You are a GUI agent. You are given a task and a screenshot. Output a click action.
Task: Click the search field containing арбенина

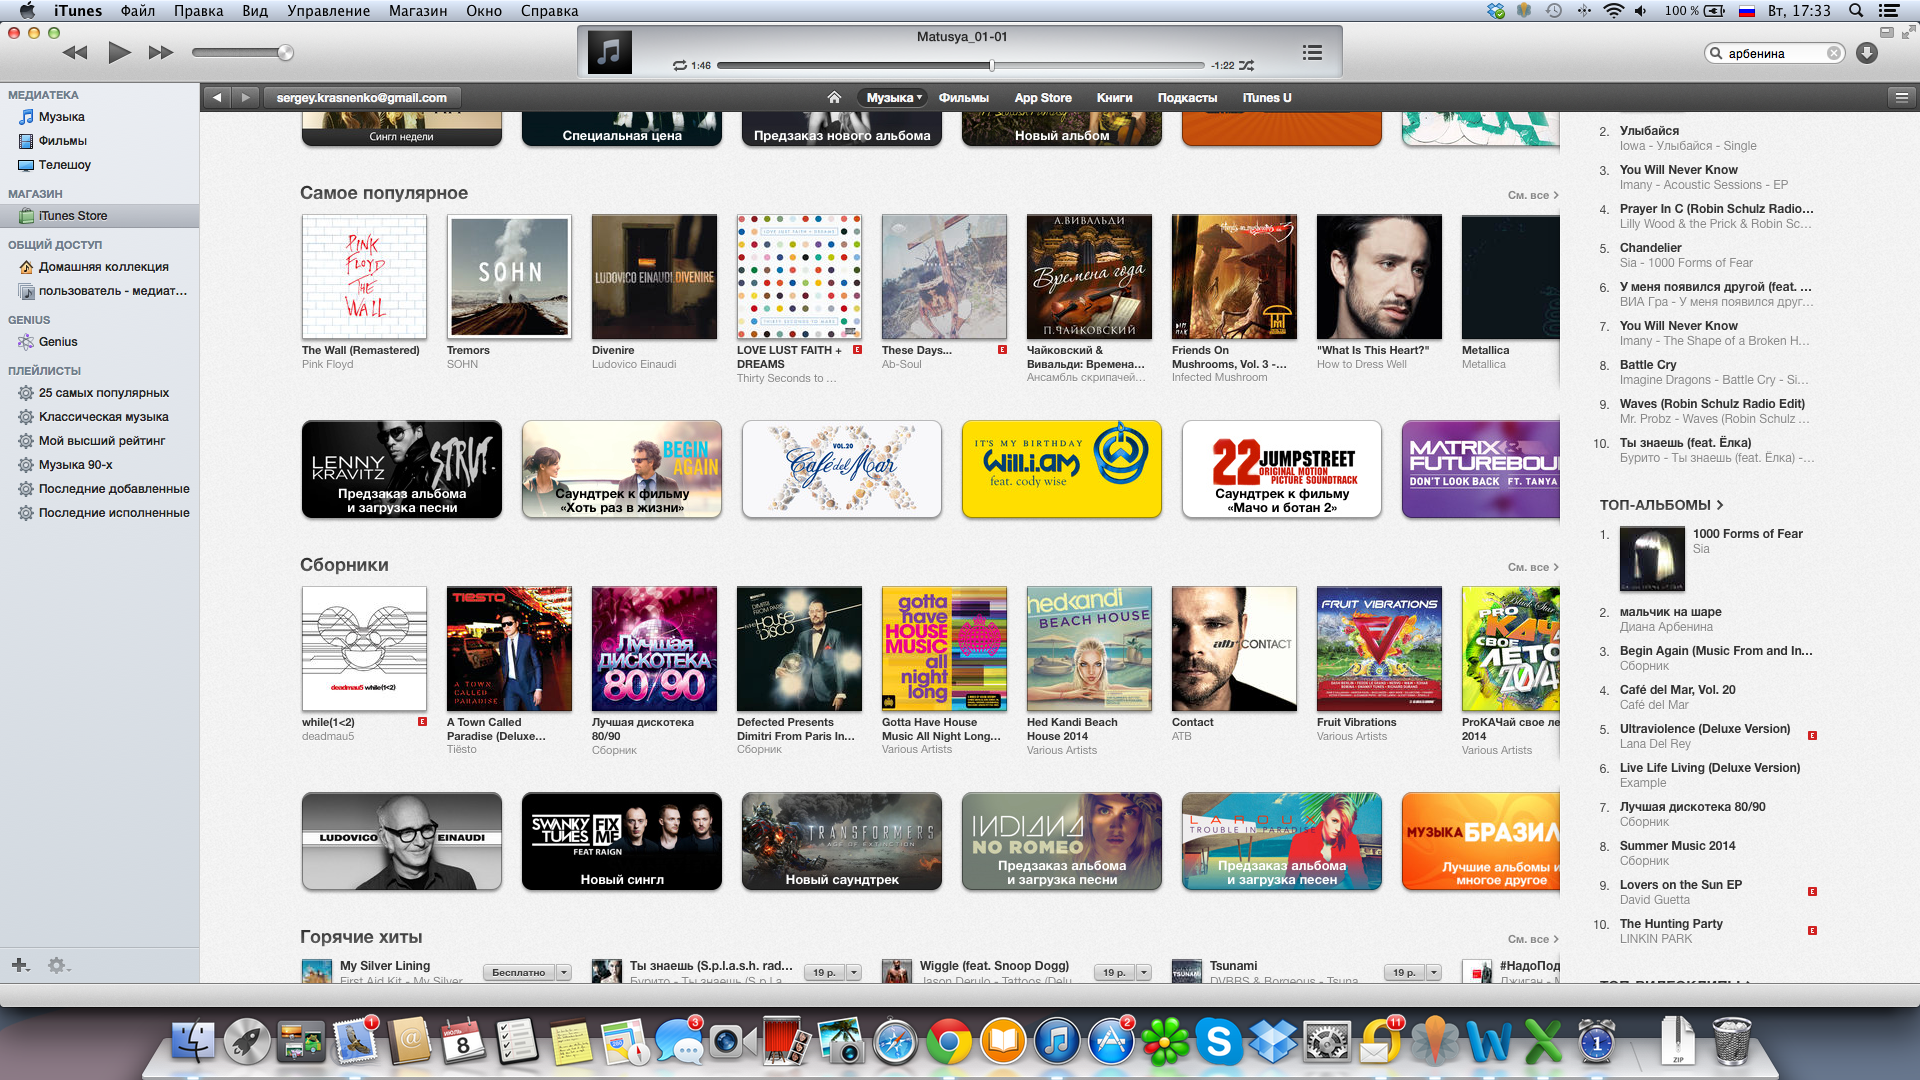[1775, 54]
